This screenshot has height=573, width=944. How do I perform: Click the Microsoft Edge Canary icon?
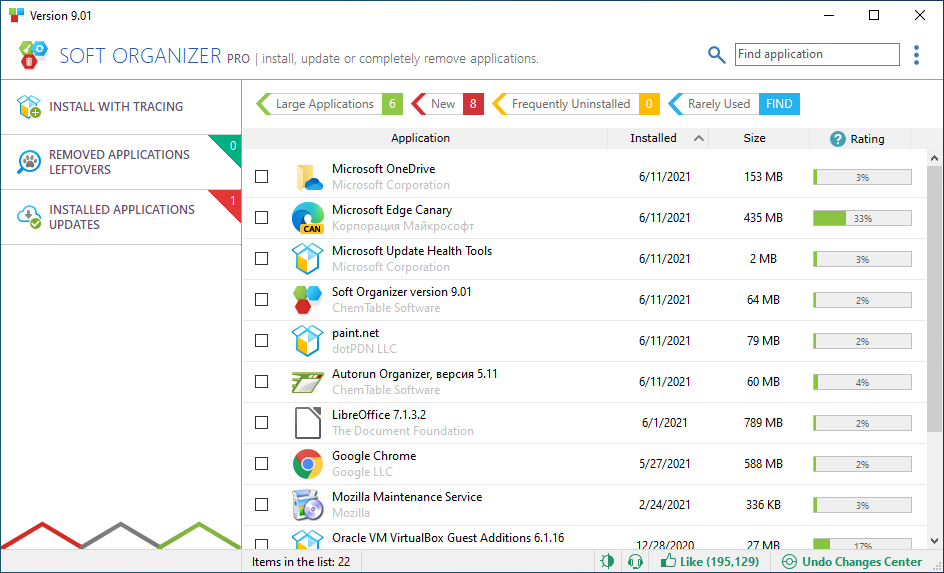tap(307, 218)
